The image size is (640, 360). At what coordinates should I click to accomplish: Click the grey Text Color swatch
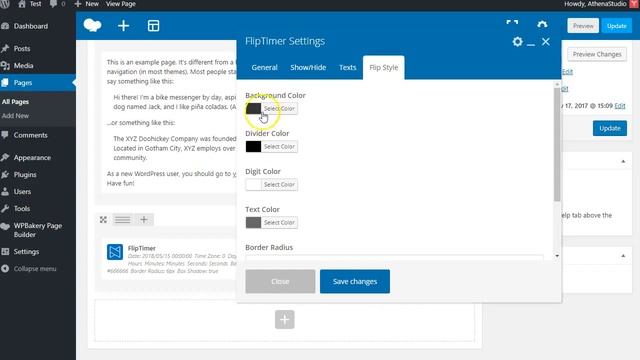pos(253,222)
